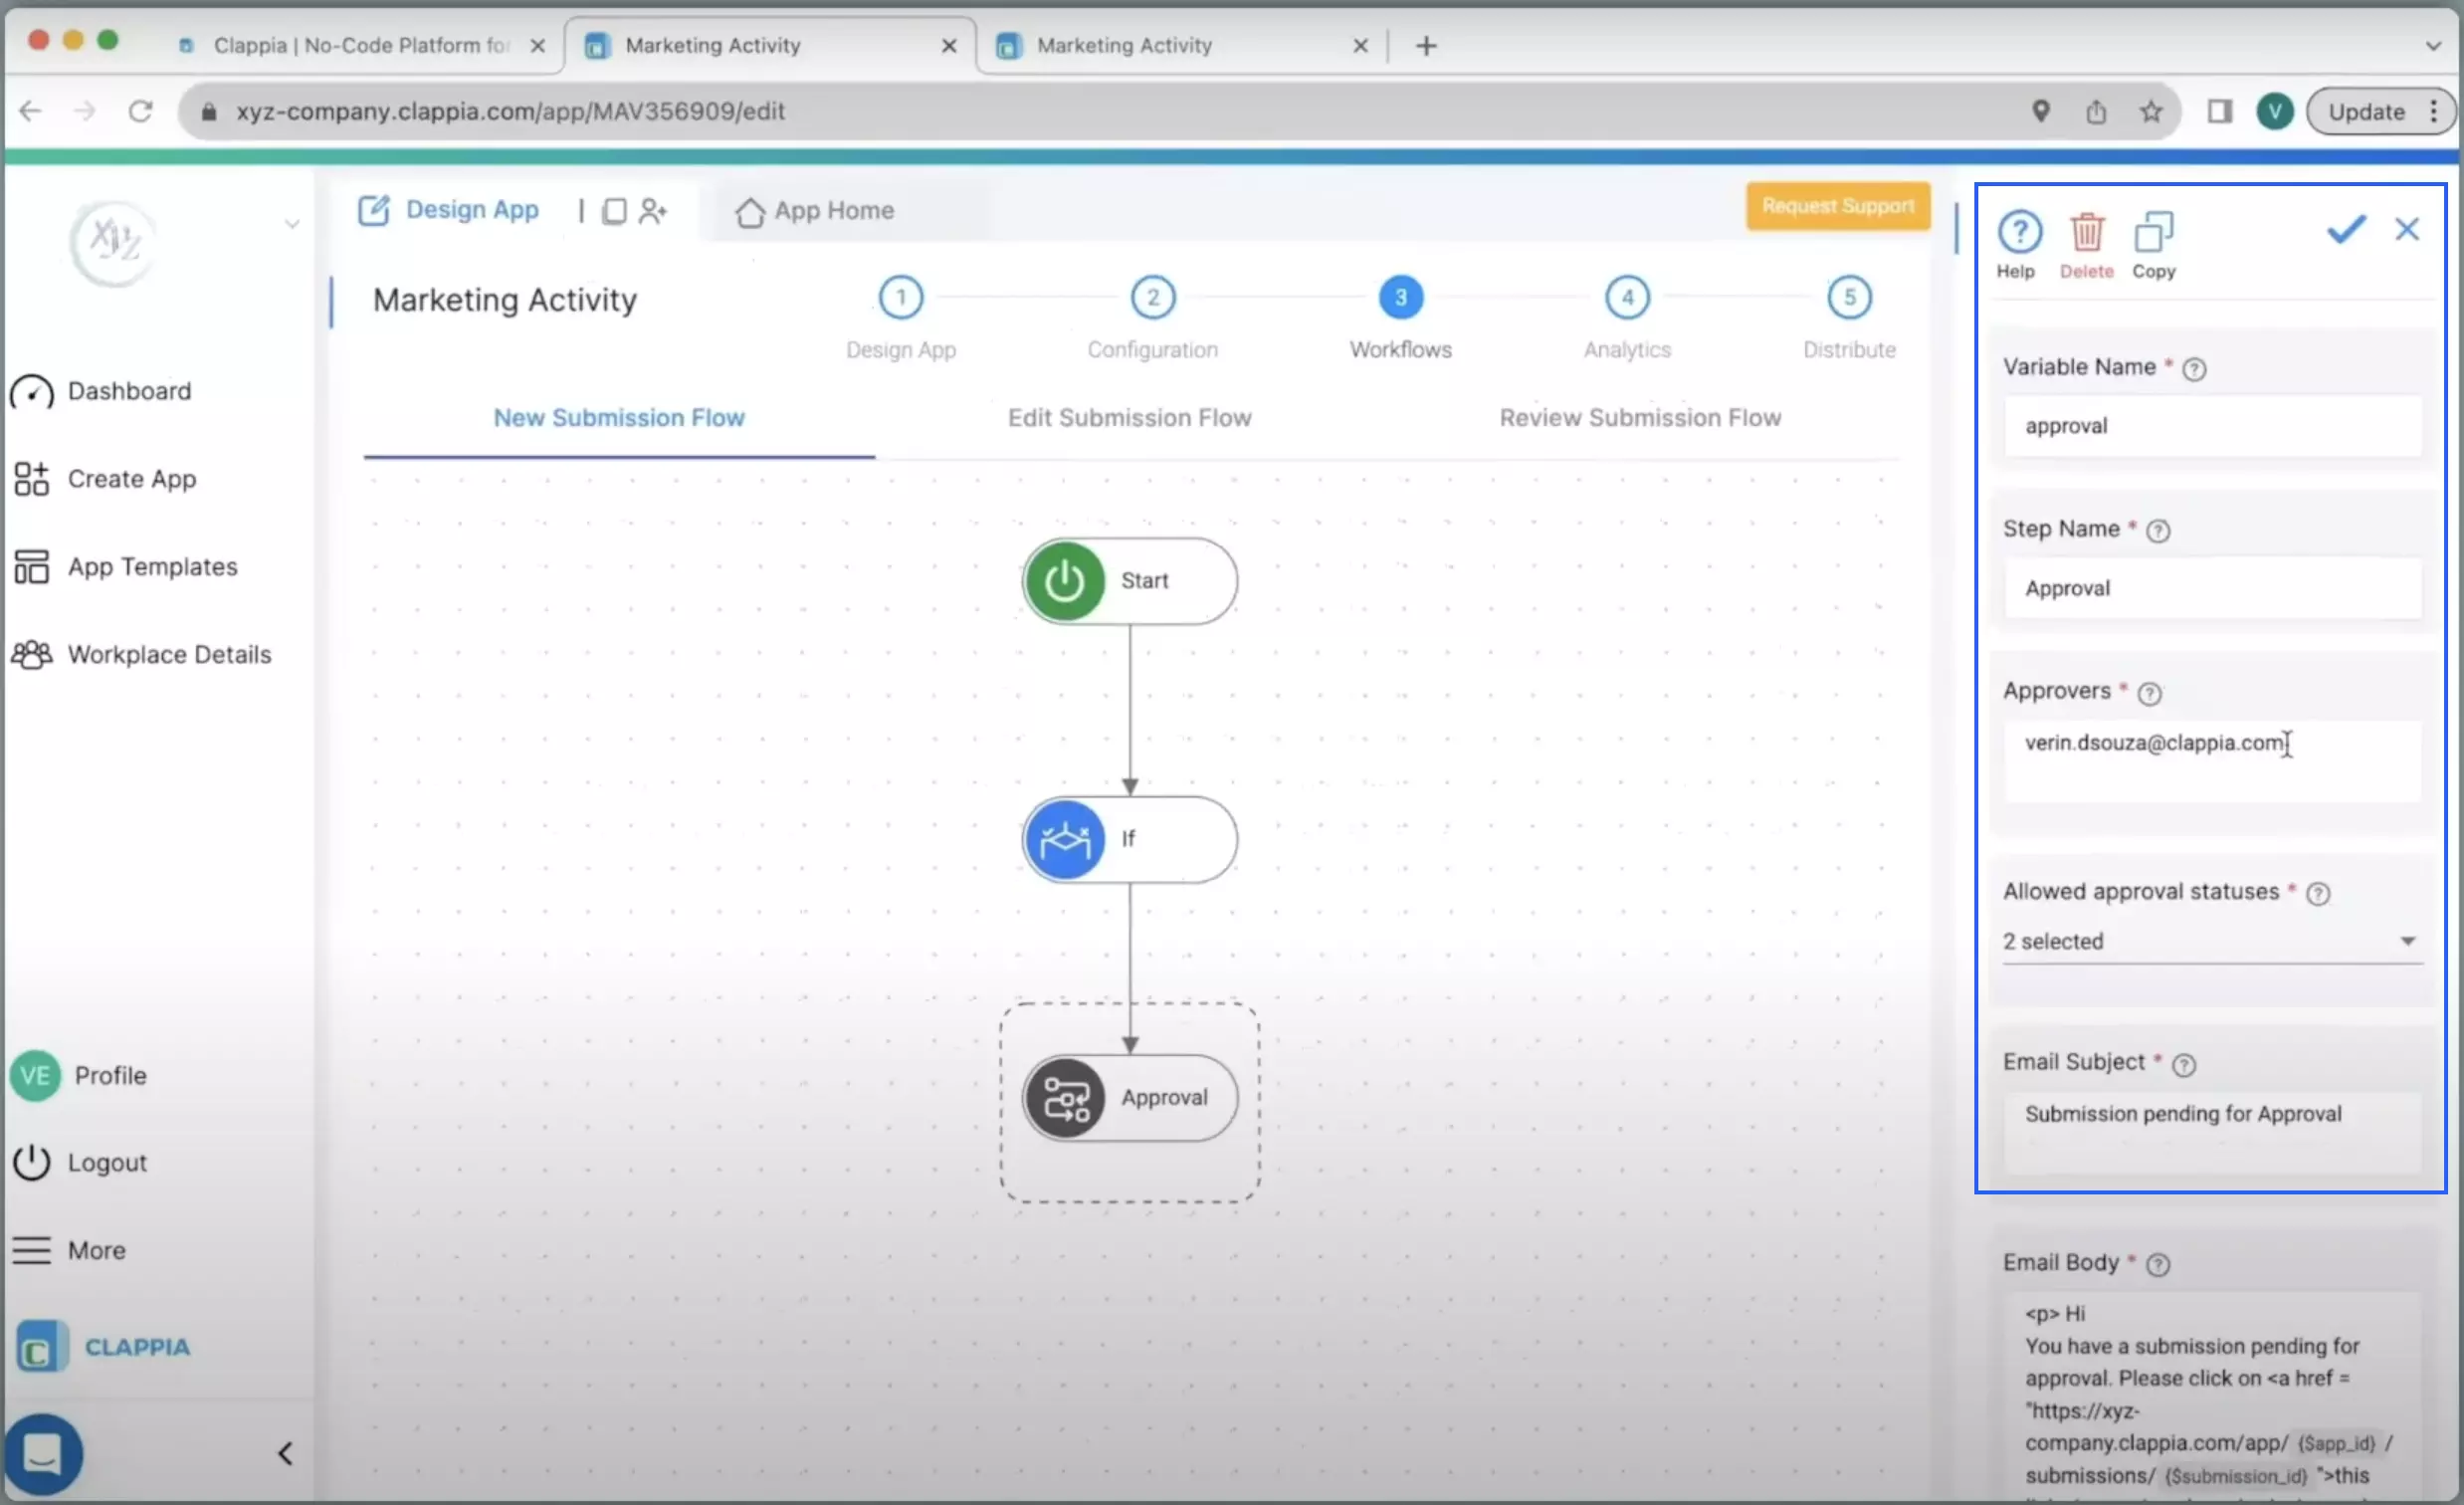Image resolution: width=2464 pixels, height=1505 pixels.
Task: Click the add-user icon beside Design App
Action: pyautogui.click(x=655, y=210)
